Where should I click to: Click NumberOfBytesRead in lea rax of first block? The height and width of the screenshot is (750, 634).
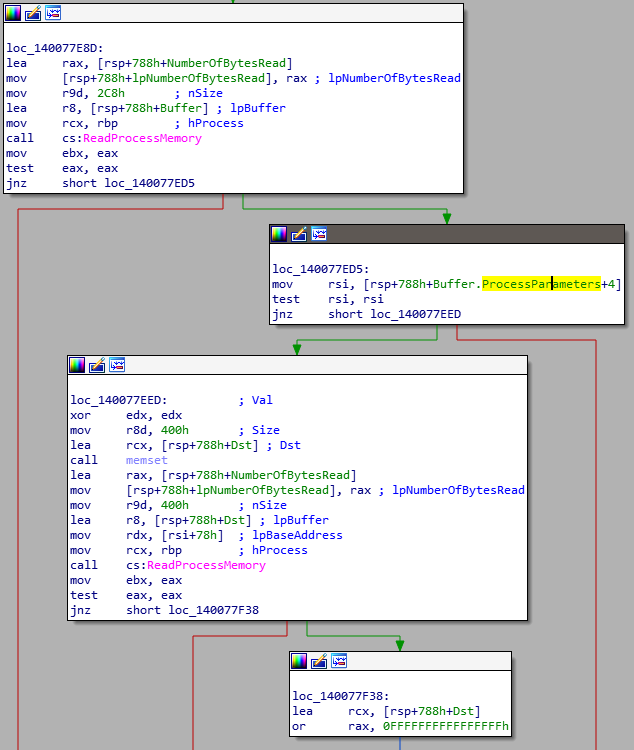pyautogui.click(x=227, y=63)
